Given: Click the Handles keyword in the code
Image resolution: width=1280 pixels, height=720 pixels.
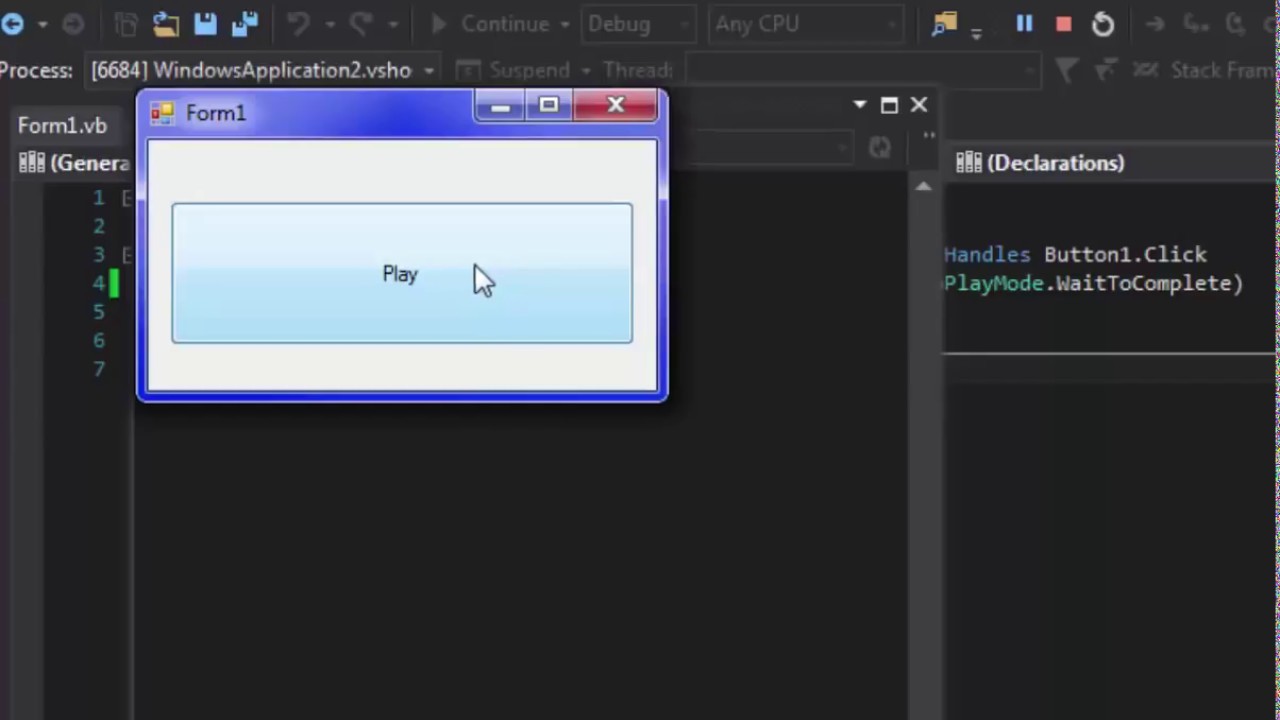Looking at the screenshot, I should click(x=987, y=255).
